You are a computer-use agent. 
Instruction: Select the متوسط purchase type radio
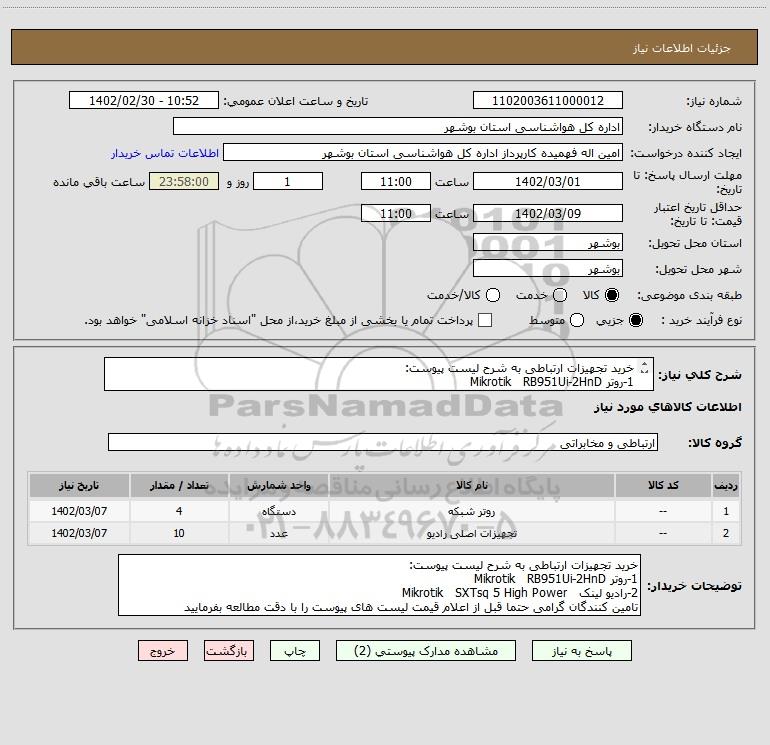[x=577, y=320]
